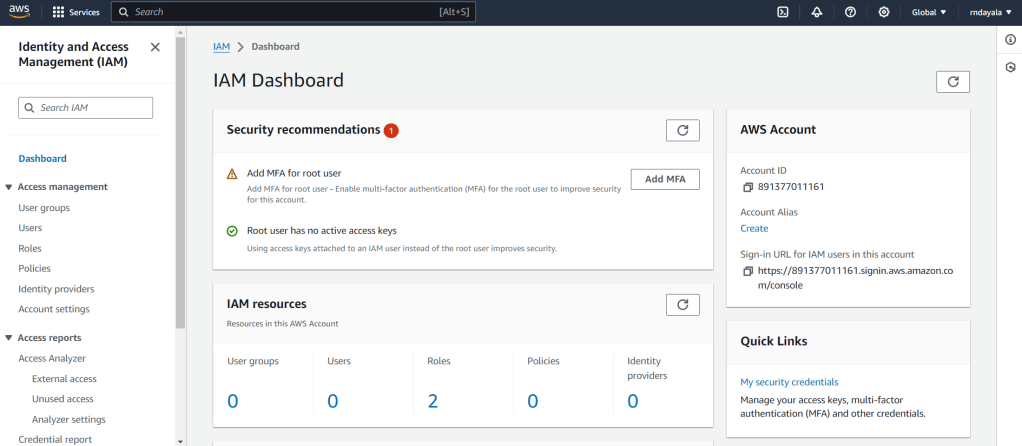Open the notifications bell icon
This screenshot has width=1022, height=446.
coord(817,12)
